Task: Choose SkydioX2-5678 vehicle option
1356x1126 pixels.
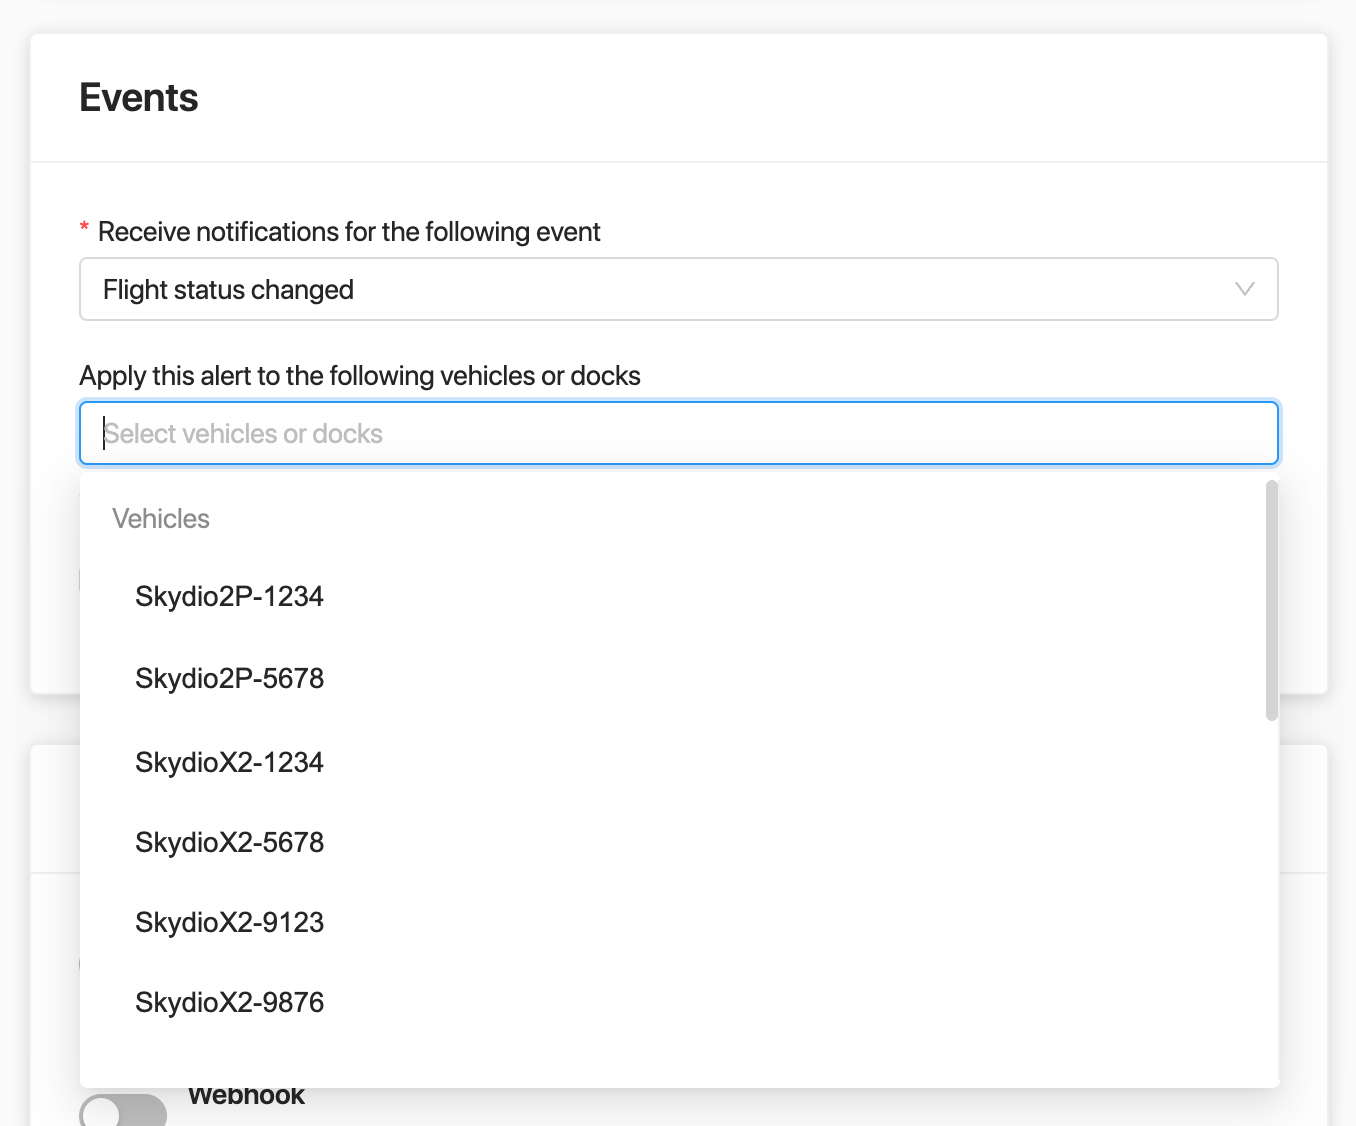Action: point(678,842)
